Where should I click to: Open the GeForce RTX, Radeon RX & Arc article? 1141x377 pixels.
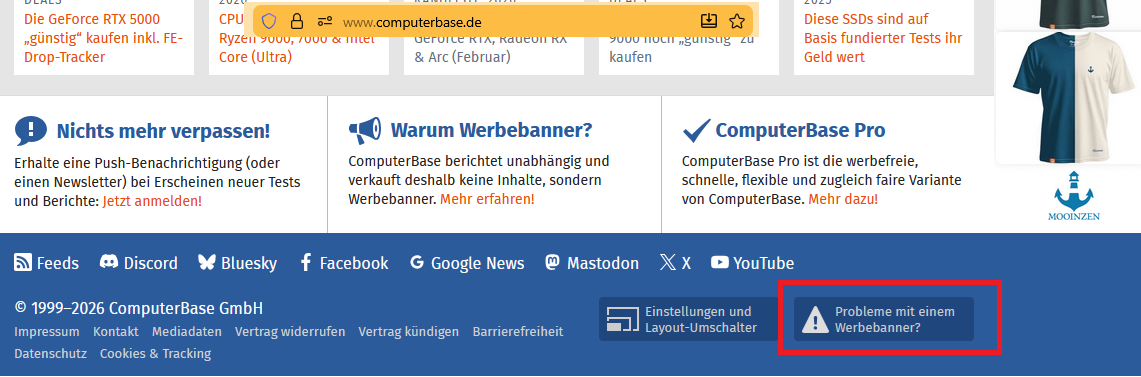[491, 48]
